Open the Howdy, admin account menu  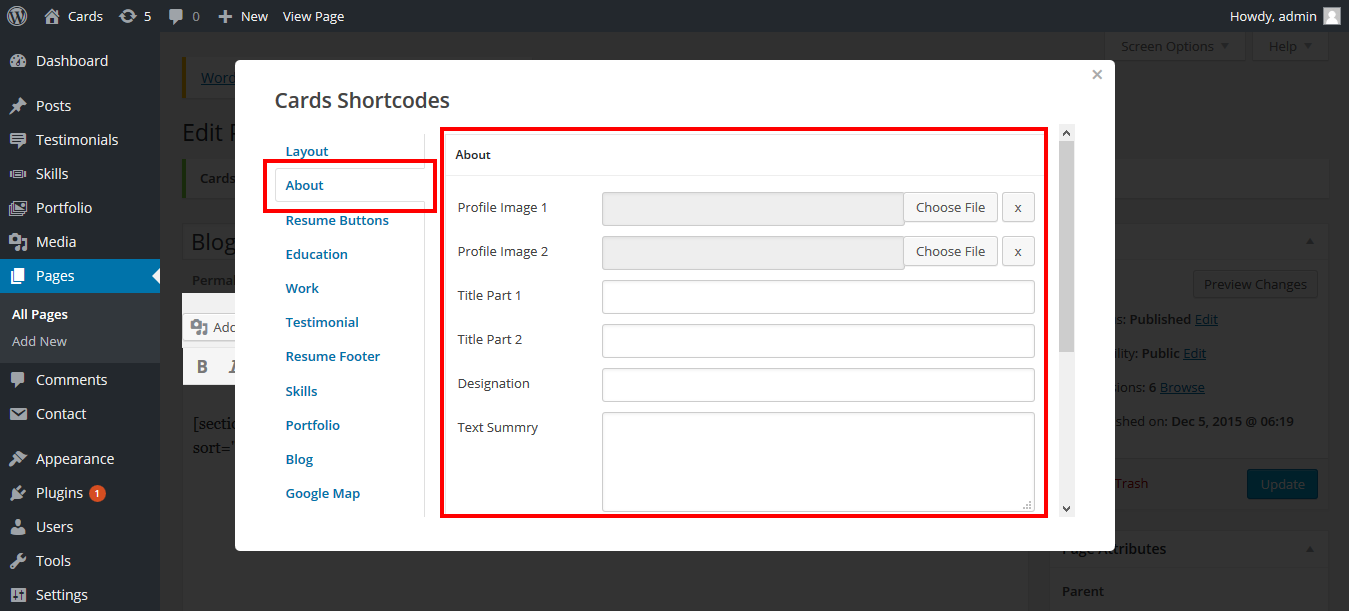point(1284,16)
